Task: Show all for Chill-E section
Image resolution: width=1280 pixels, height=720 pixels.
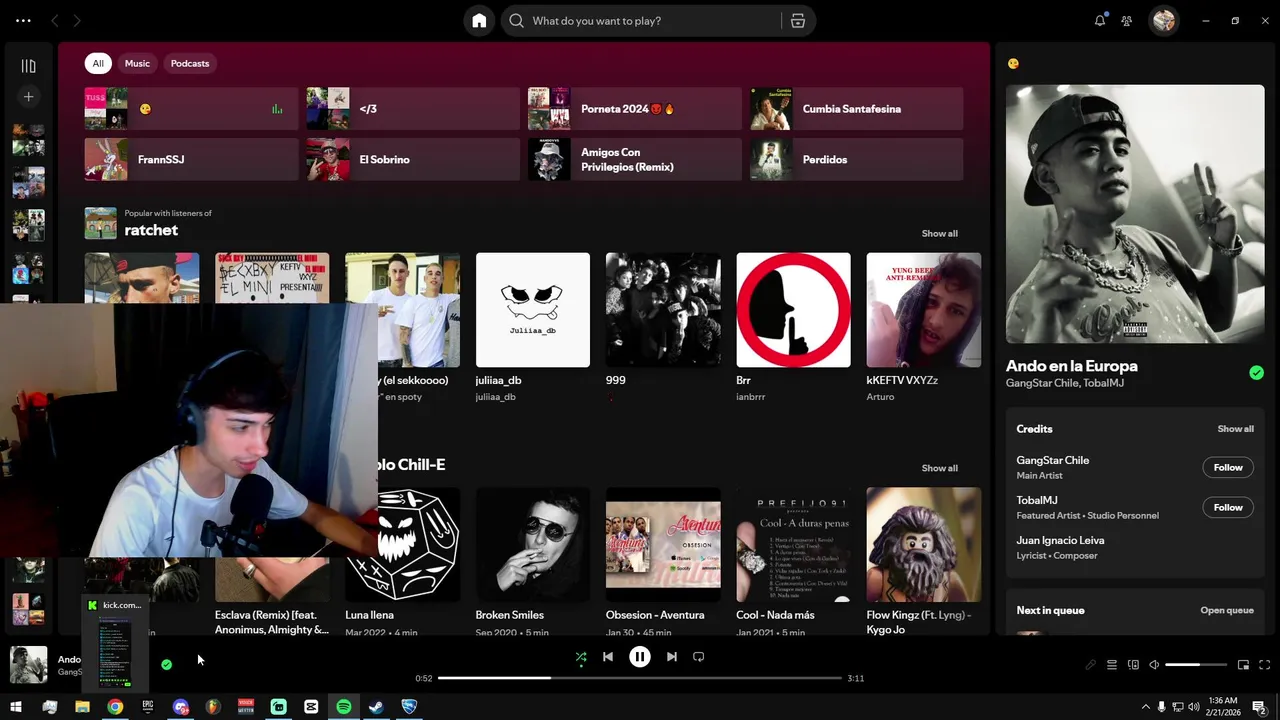Action: tap(939, 468)
